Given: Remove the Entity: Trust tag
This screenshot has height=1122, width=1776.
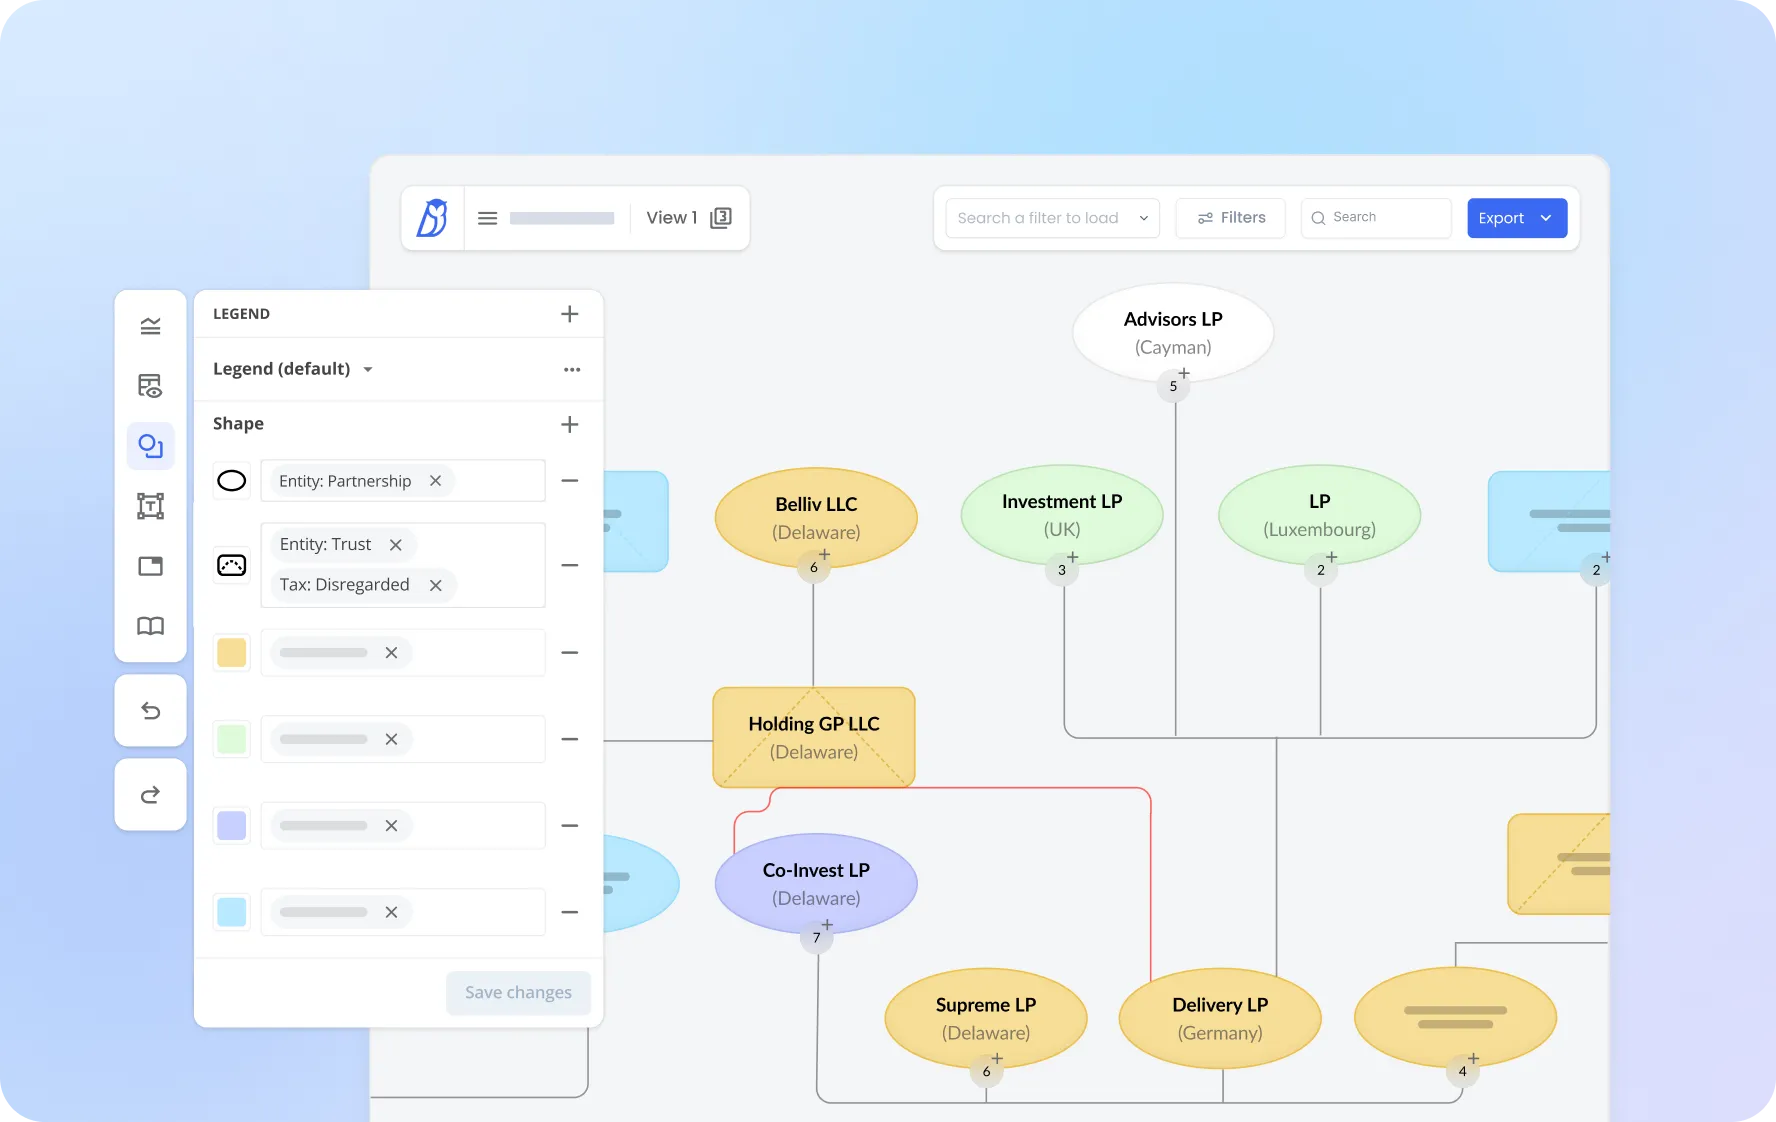Looking at the screenshot, I should coord(396,545).
